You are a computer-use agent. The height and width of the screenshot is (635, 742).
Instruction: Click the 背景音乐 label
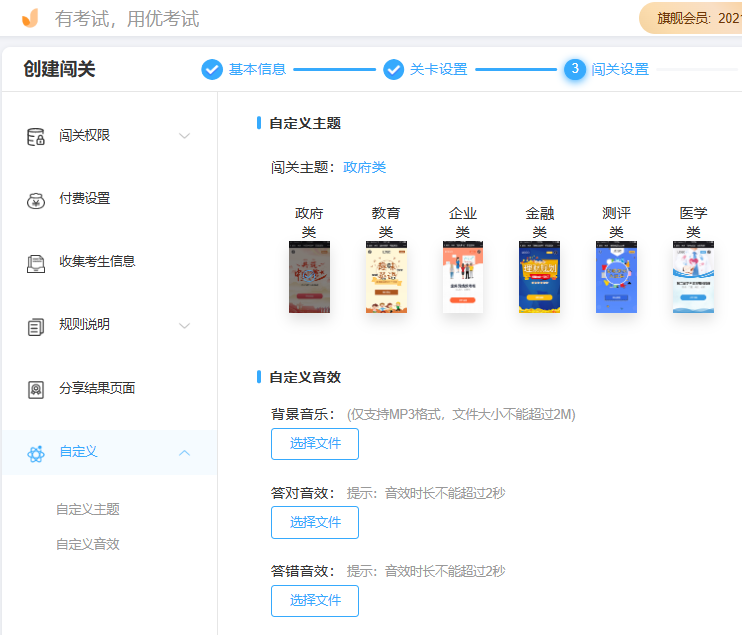[303, 415]
